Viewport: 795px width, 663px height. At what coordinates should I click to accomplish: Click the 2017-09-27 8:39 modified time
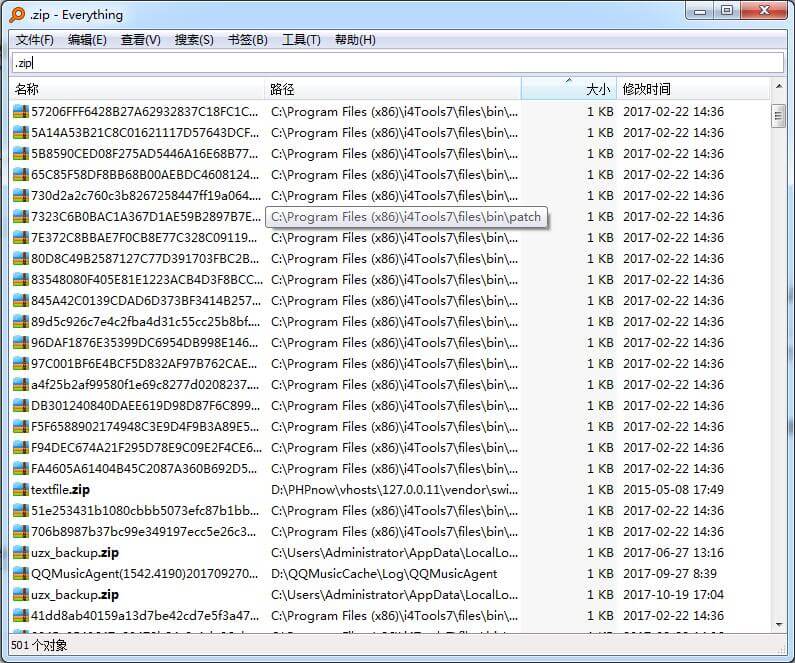point(670,574)
